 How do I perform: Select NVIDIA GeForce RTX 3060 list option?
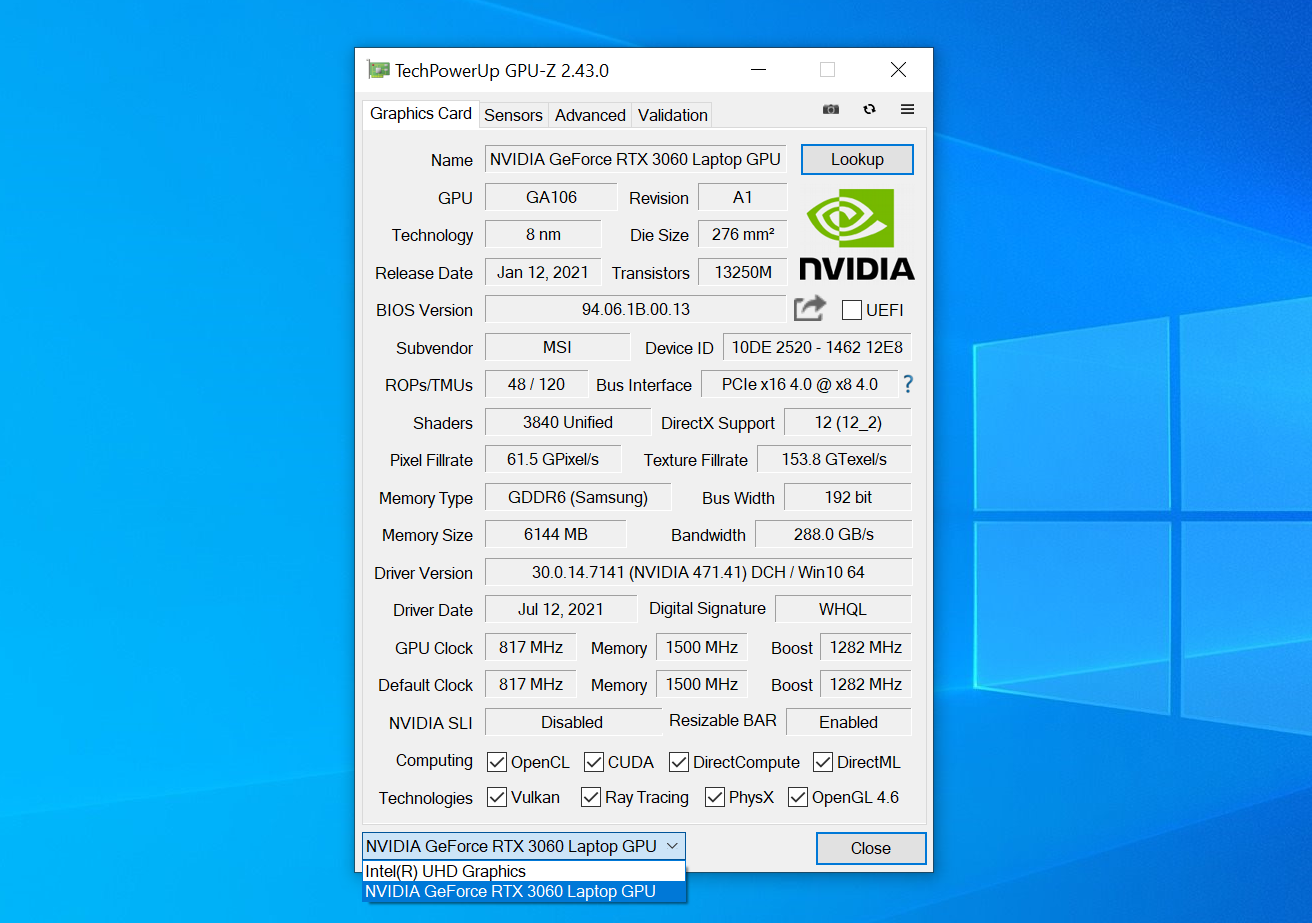(x=524, y=891)
